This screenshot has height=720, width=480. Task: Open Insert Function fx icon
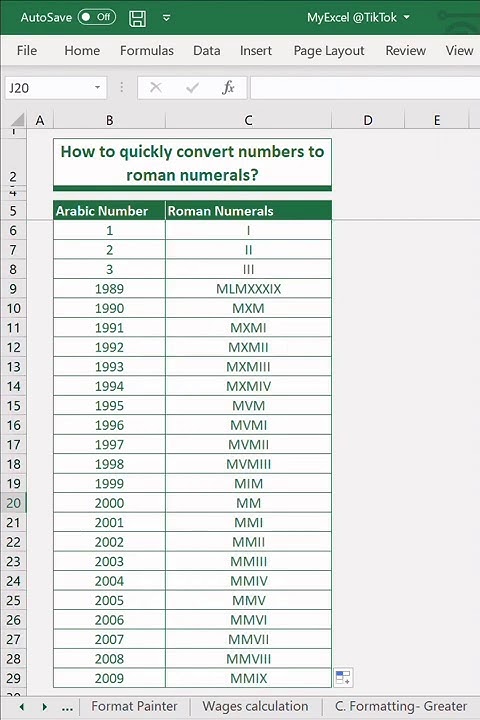tap(228, 87)
